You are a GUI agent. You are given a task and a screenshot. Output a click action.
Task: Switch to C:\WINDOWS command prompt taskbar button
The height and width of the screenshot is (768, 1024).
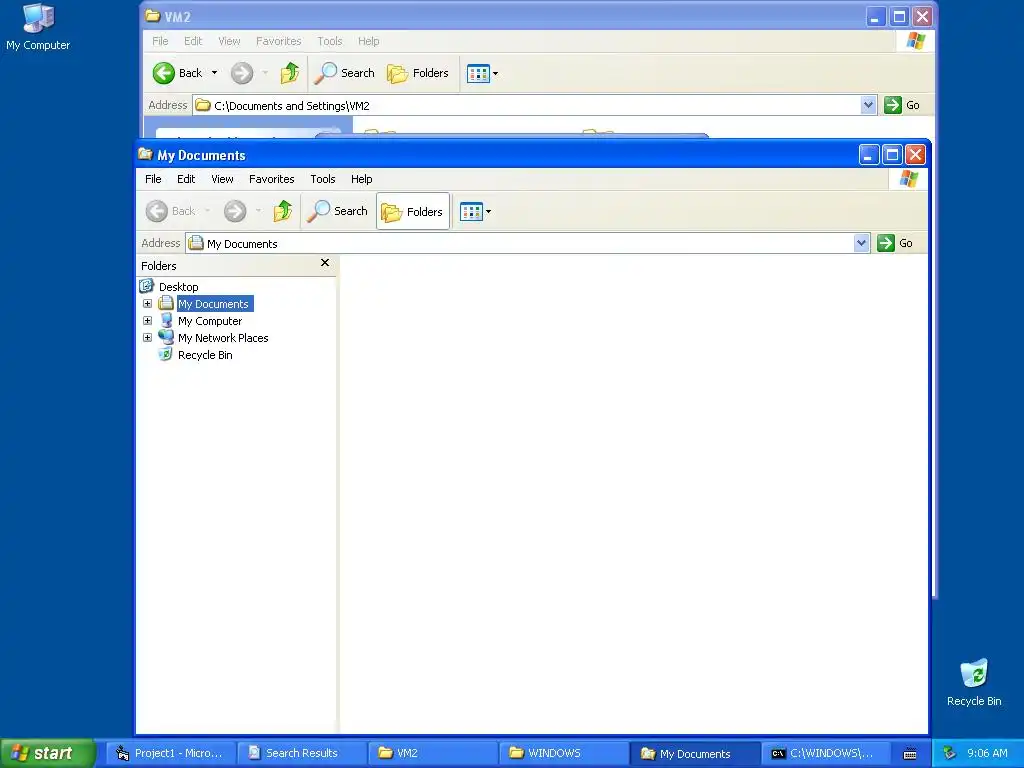click(x=826, y=753)
